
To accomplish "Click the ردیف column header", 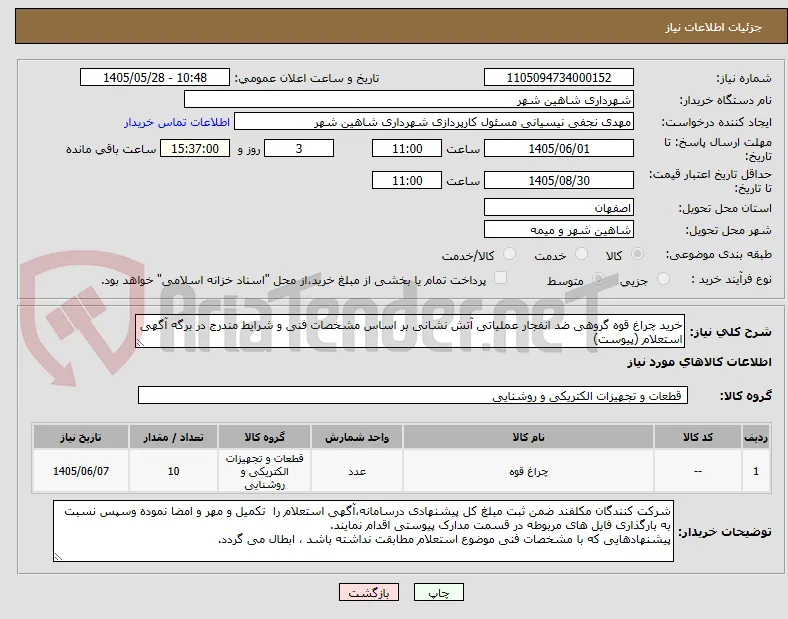I will coord(756,437).
